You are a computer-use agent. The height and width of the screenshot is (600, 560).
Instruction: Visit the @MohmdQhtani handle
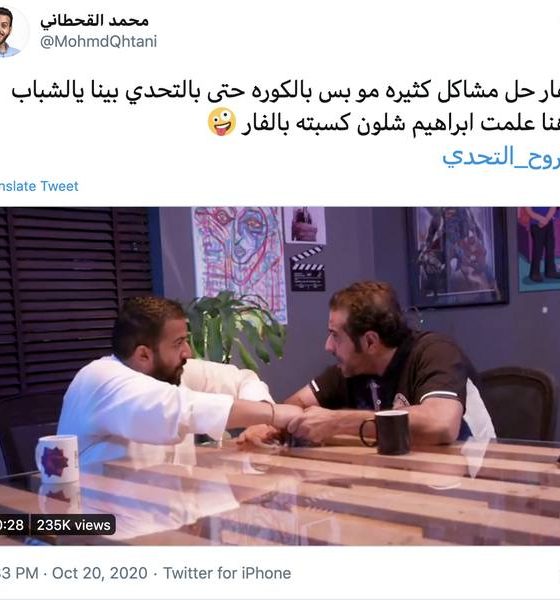[x=98, y=41]
